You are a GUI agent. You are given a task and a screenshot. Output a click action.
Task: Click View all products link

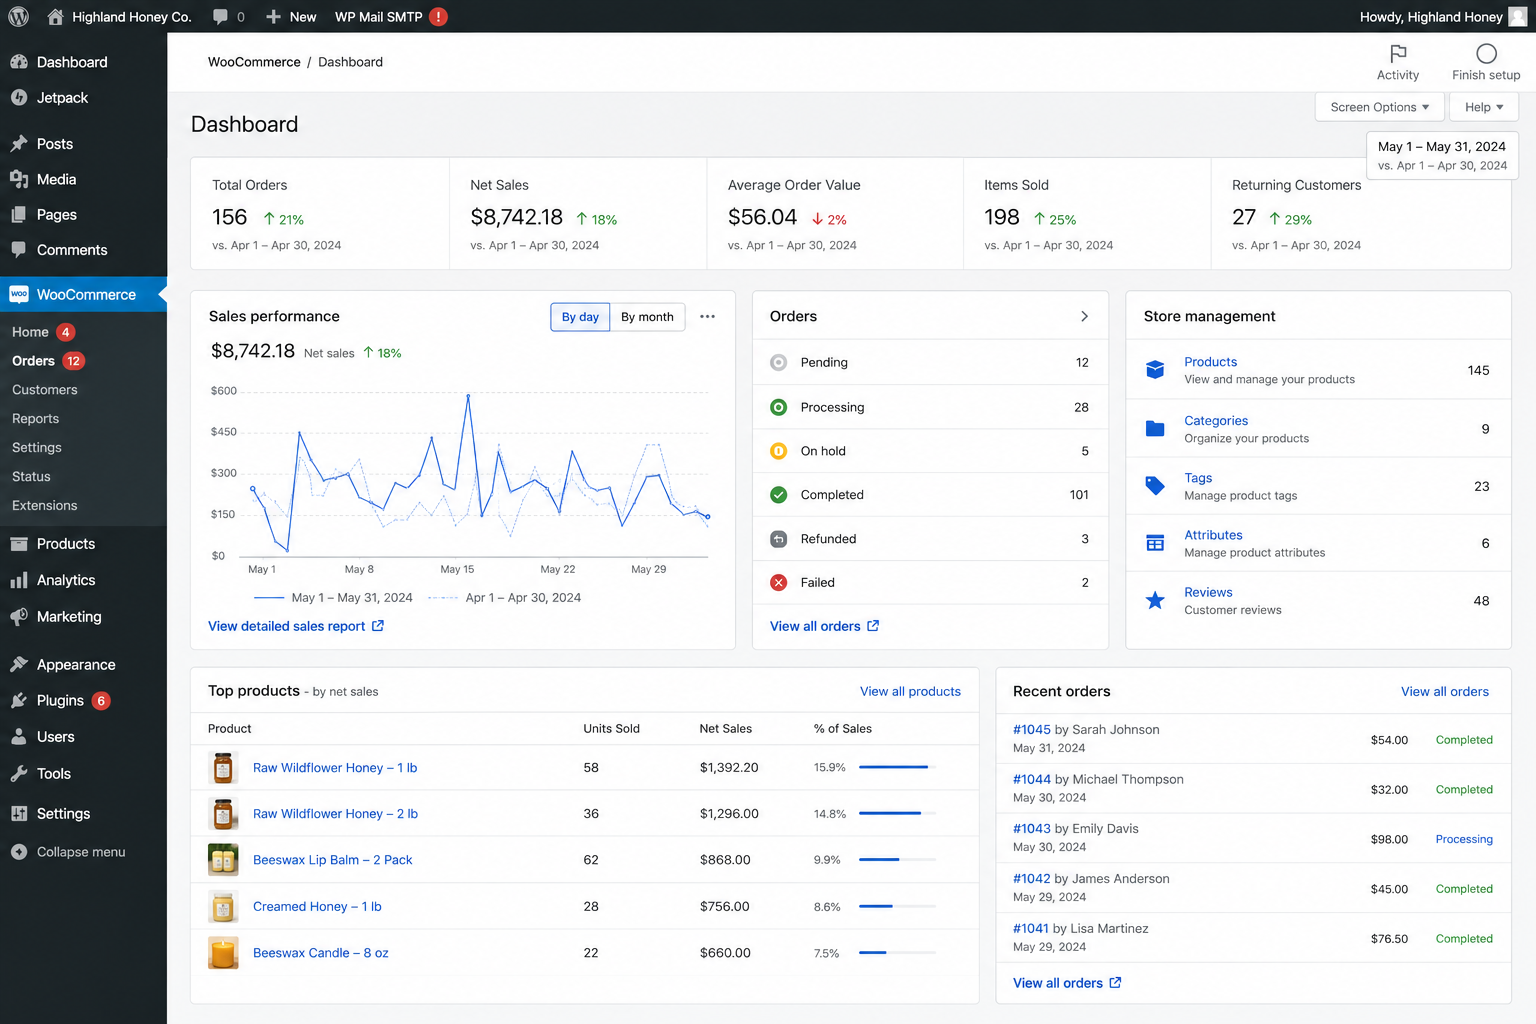coord(910,691)
